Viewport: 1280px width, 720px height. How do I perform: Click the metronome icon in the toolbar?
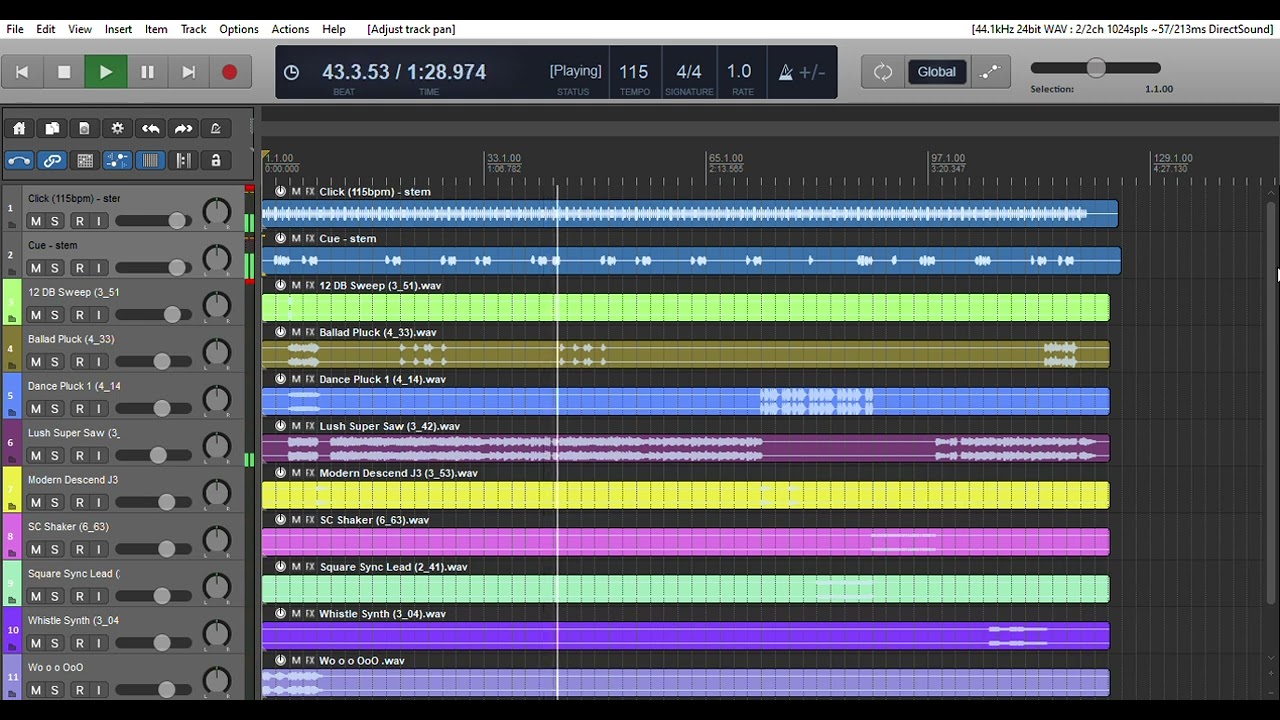click(215, 128)
